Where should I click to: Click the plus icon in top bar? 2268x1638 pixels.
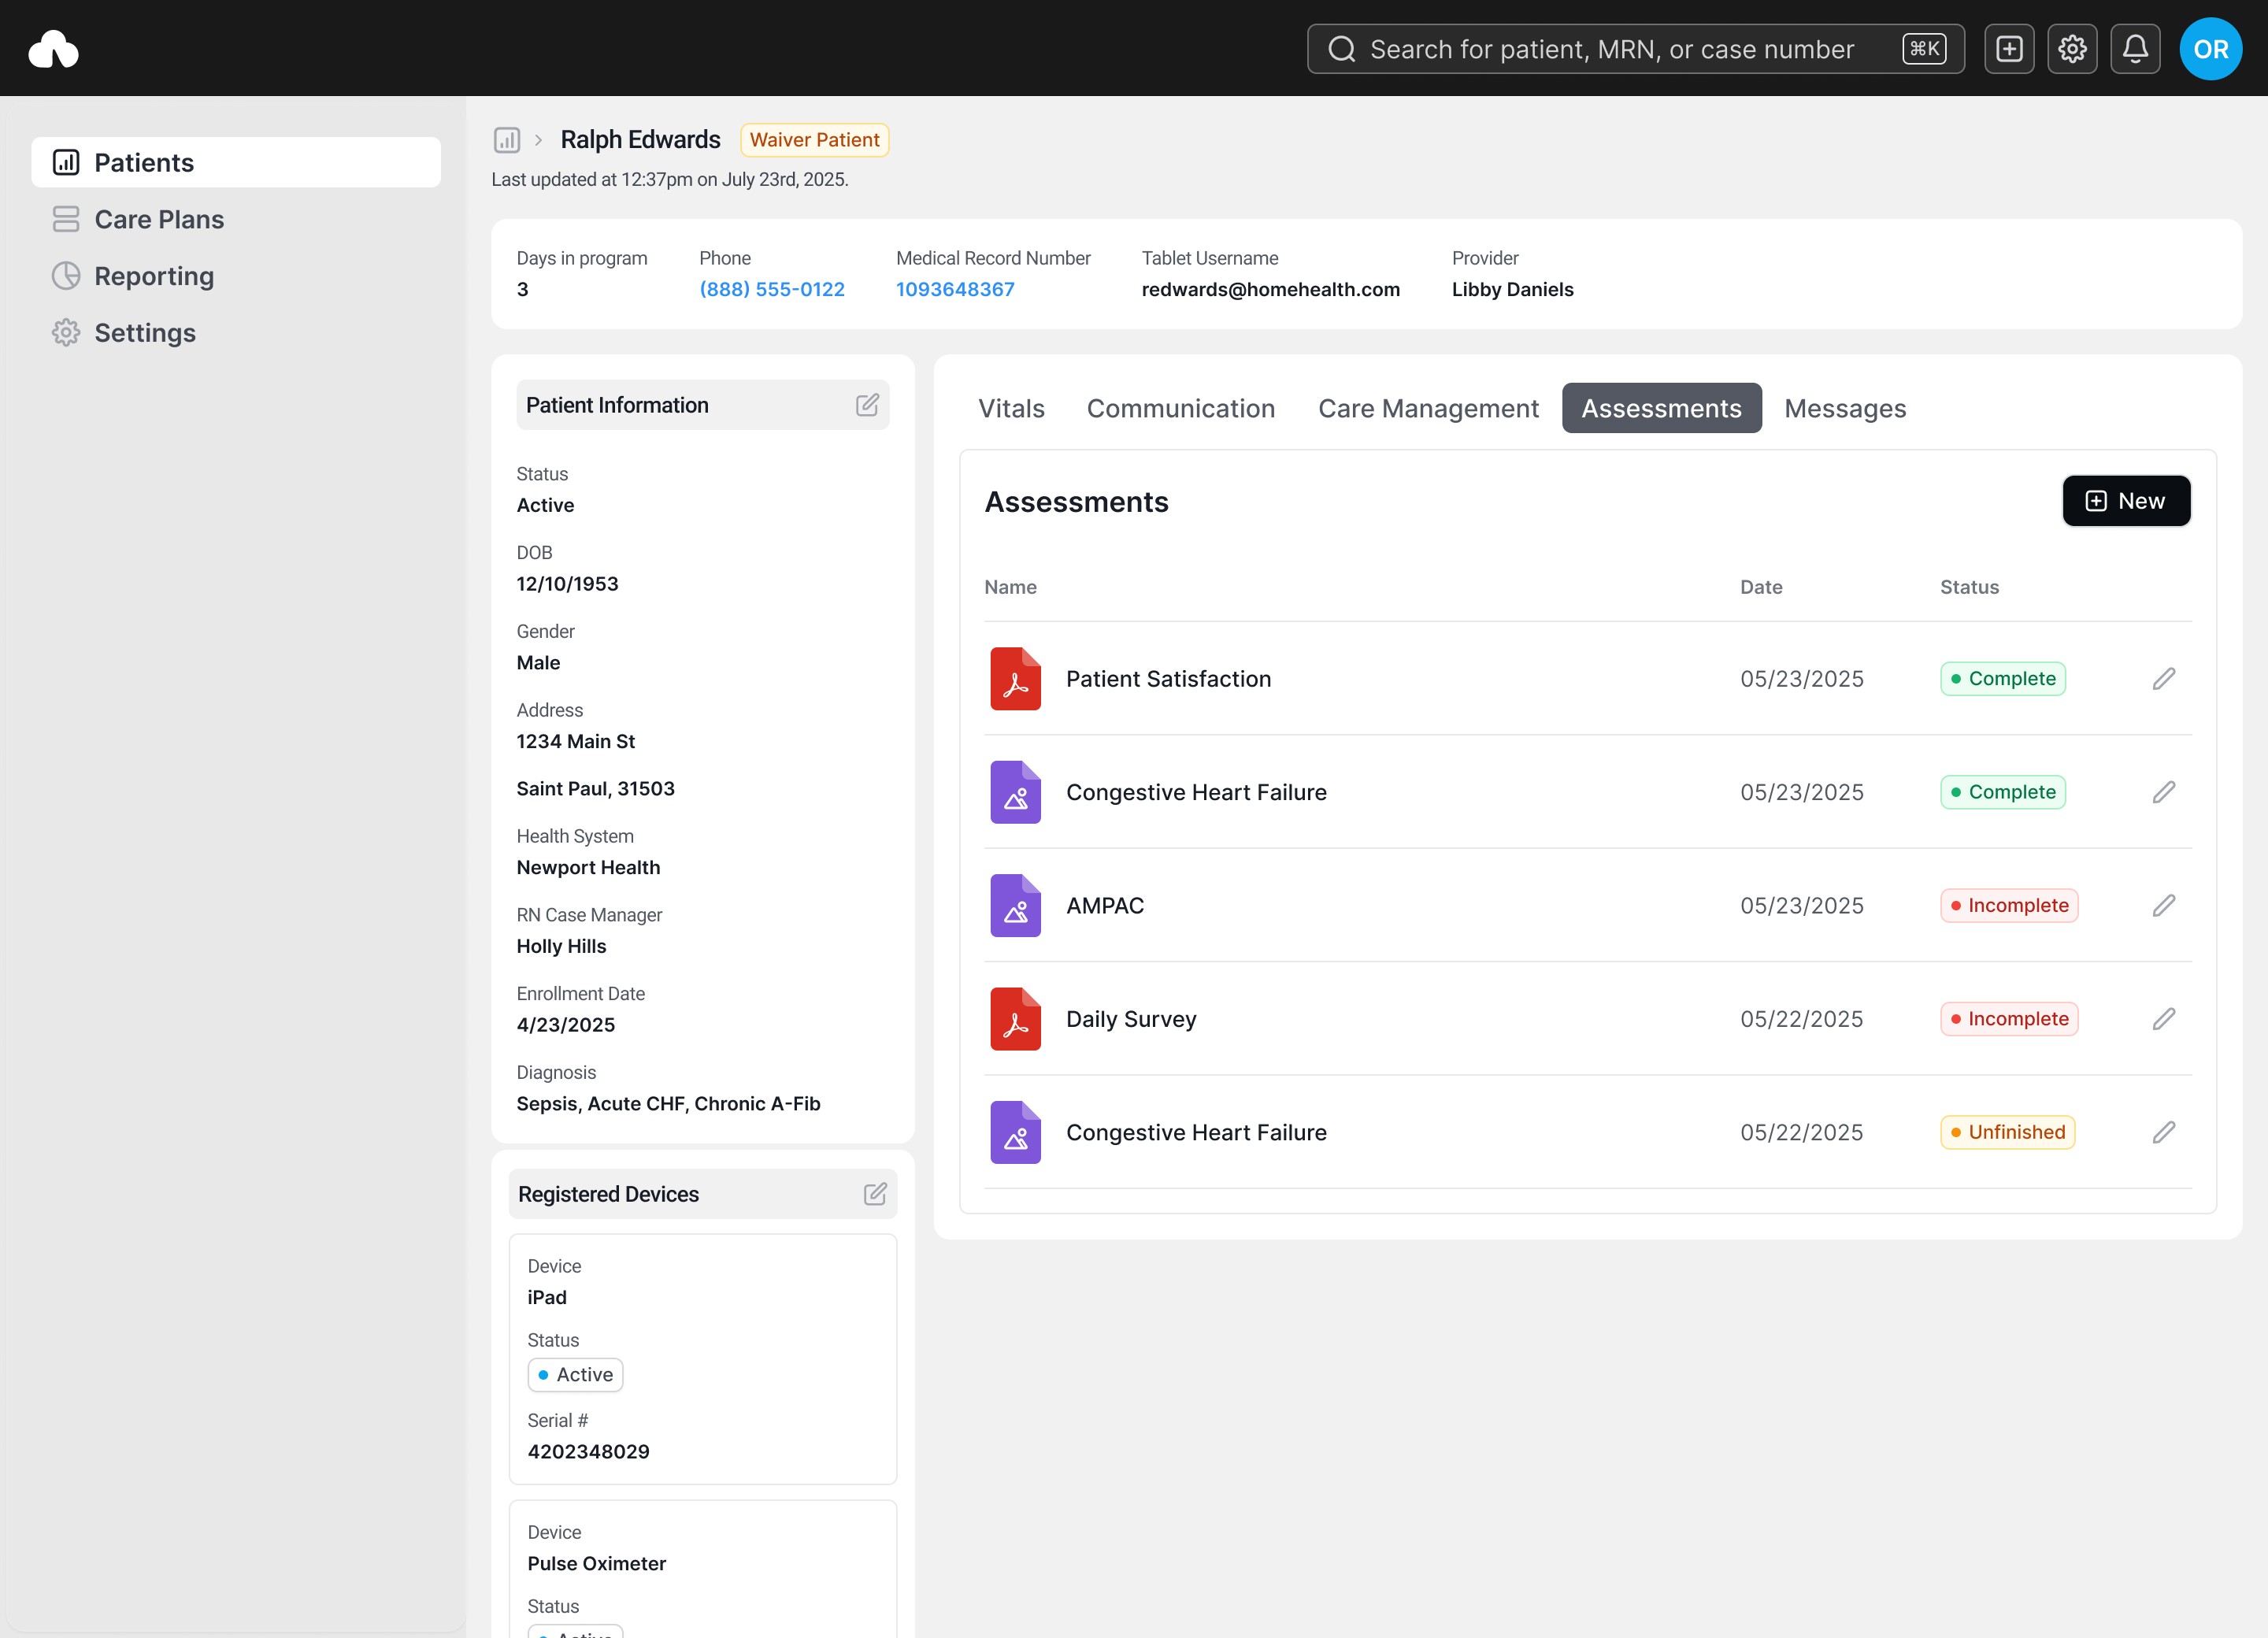pos(2009,49)
